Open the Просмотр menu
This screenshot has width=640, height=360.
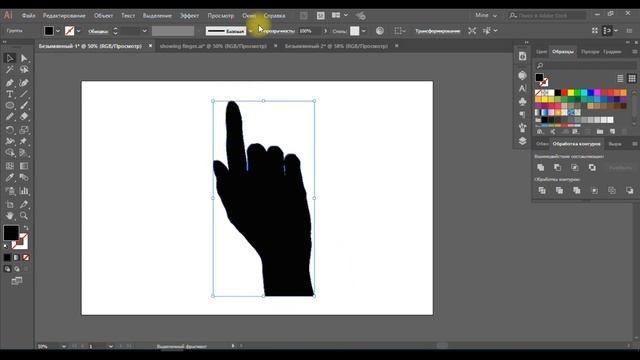[x=221, y=16]
